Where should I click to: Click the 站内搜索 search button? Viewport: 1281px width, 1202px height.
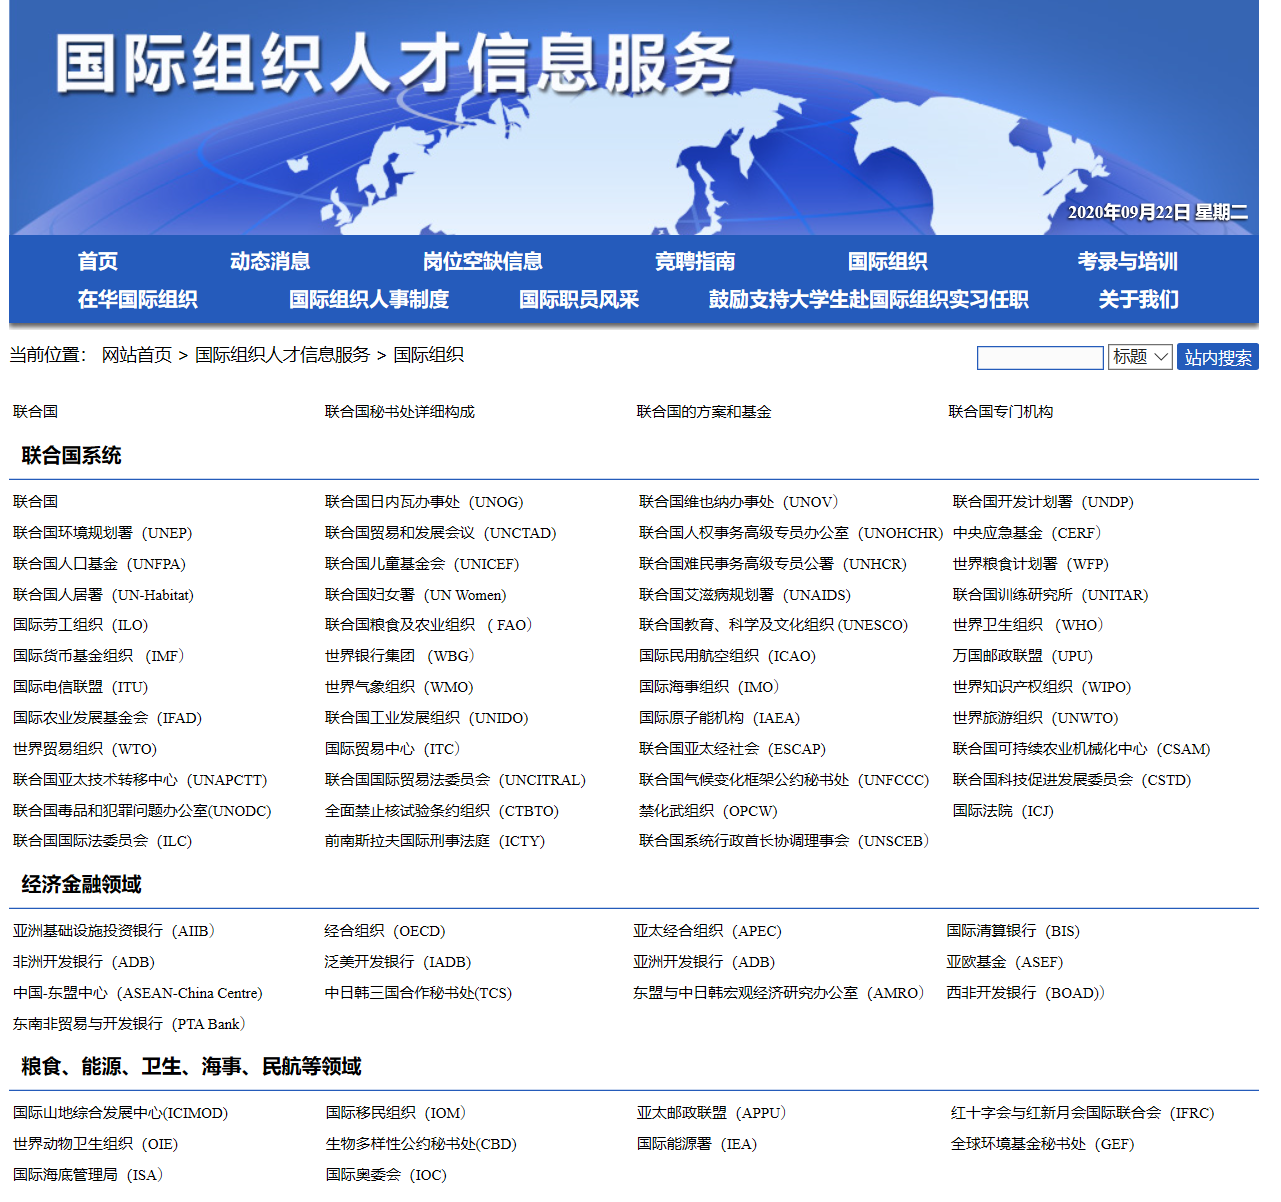click(x=1217, y=357)
